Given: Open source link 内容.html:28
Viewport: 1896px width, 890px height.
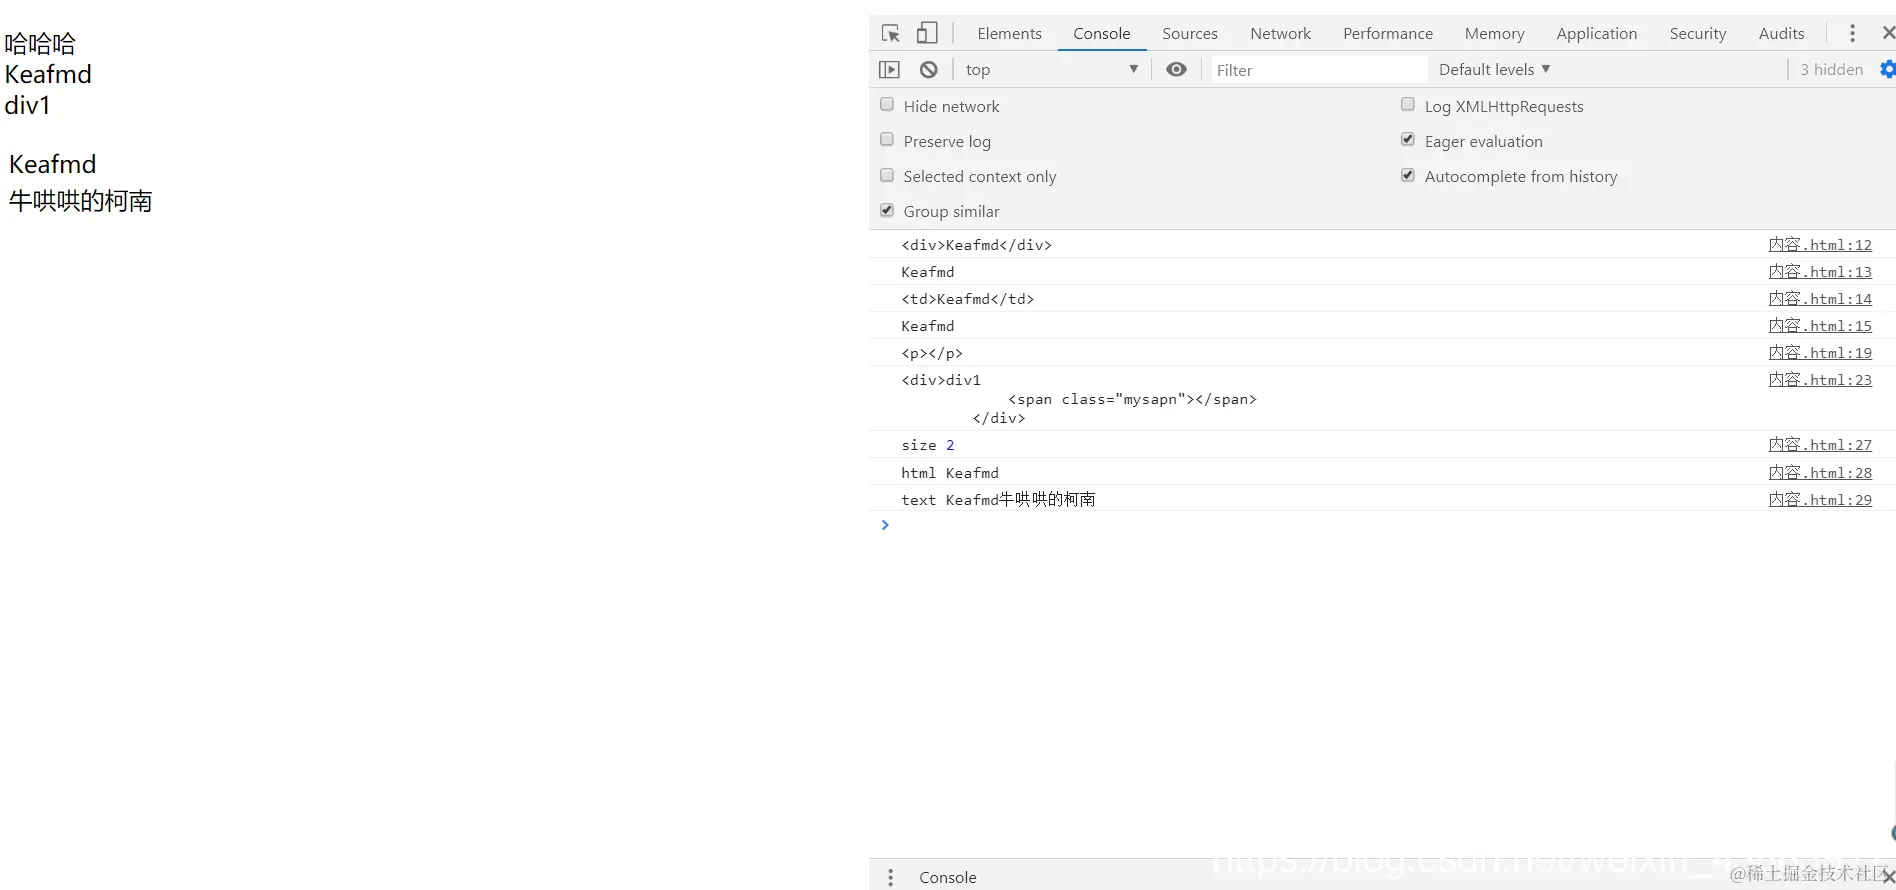Looking at the screenshot, I should coord(1820,472).
